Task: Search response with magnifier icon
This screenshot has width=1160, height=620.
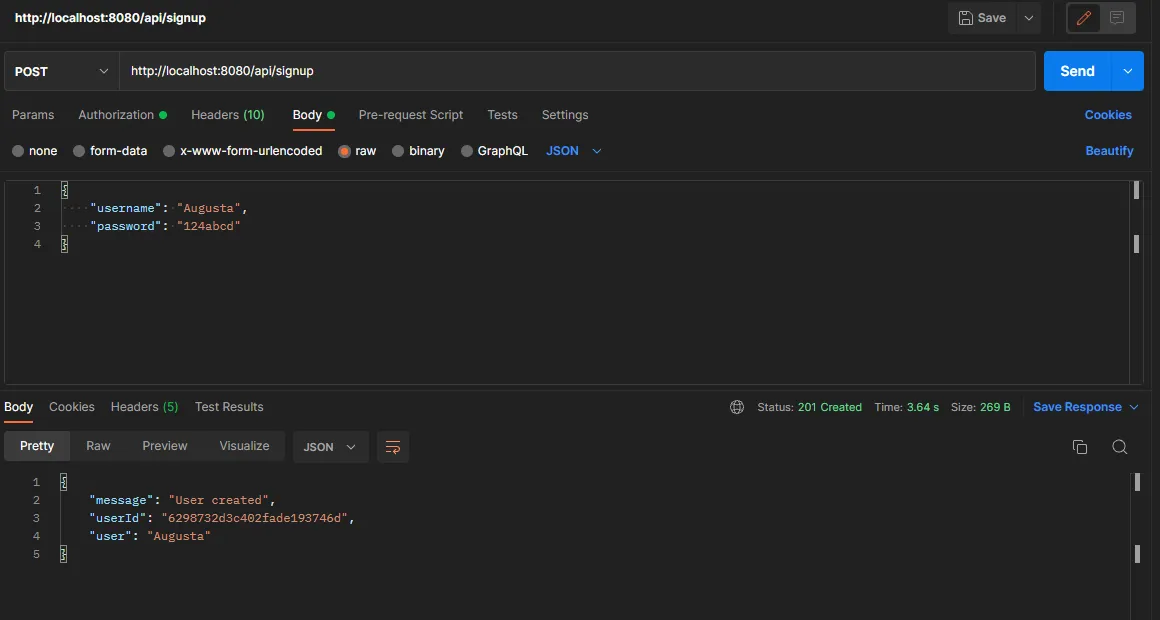Action: [x=1120, y=447]
